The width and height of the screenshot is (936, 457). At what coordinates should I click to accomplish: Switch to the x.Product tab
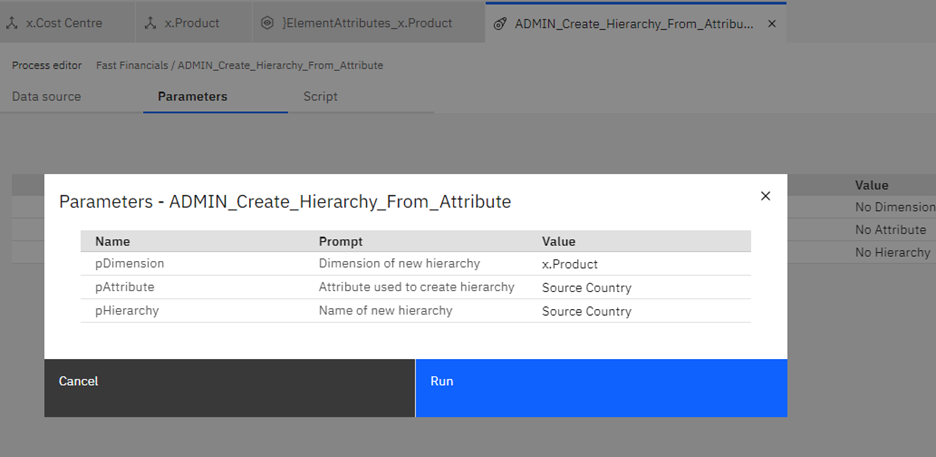pos(194,23)
